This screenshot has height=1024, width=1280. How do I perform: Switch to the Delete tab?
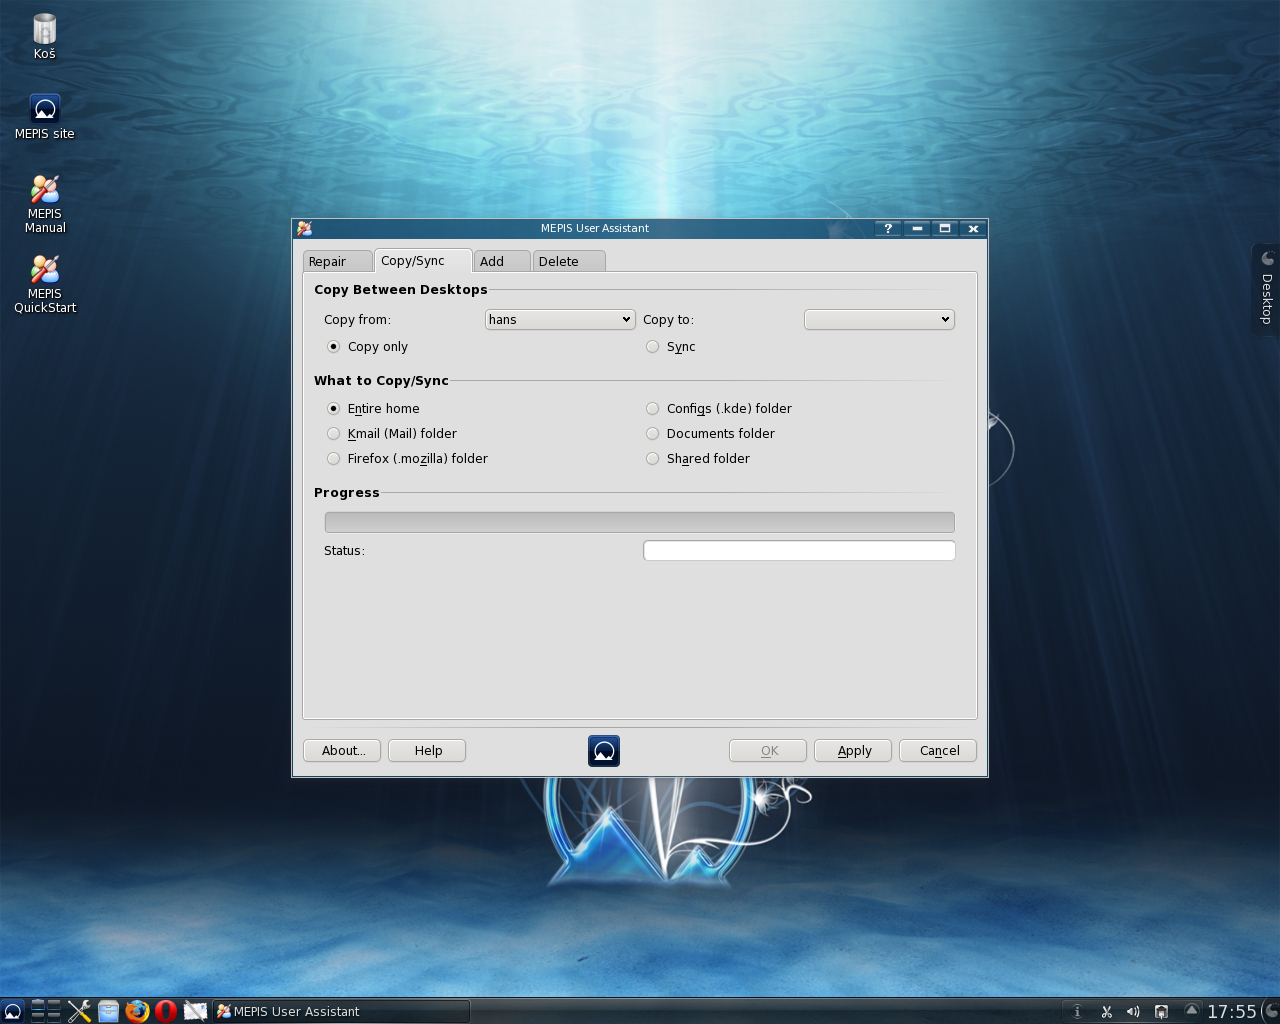(568, 261)
